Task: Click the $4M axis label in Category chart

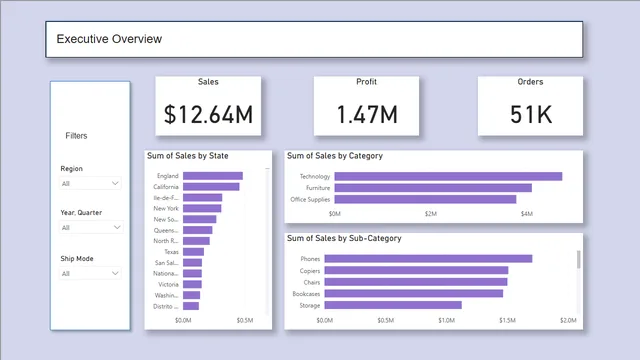Action: (527, 213)
